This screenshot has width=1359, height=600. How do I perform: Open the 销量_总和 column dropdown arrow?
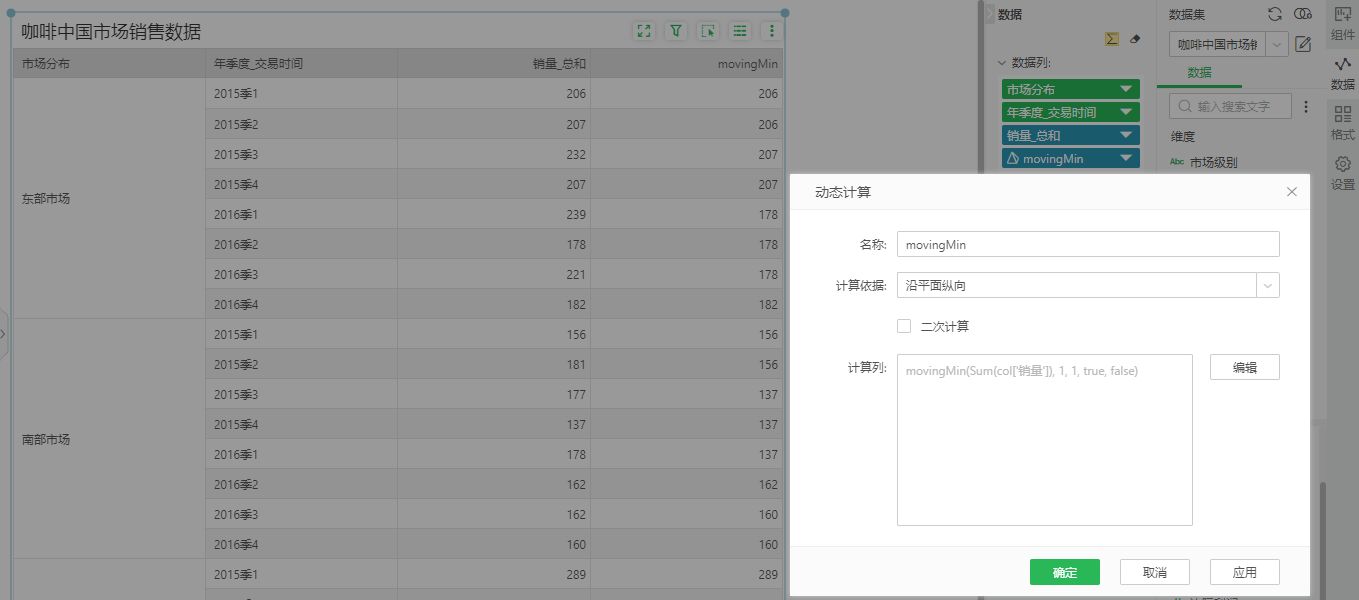pos(1127,135)
